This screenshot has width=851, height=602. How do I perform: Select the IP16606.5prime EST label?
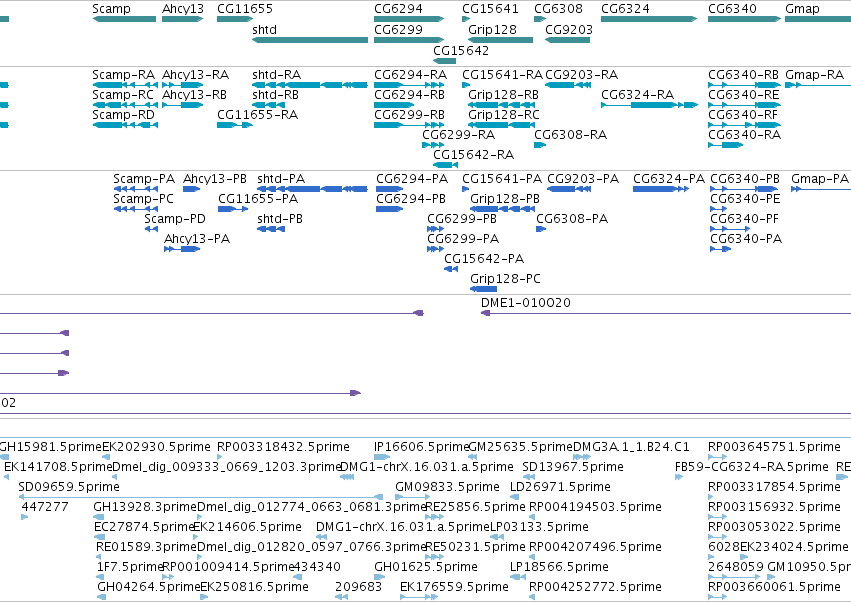point(422,447)
